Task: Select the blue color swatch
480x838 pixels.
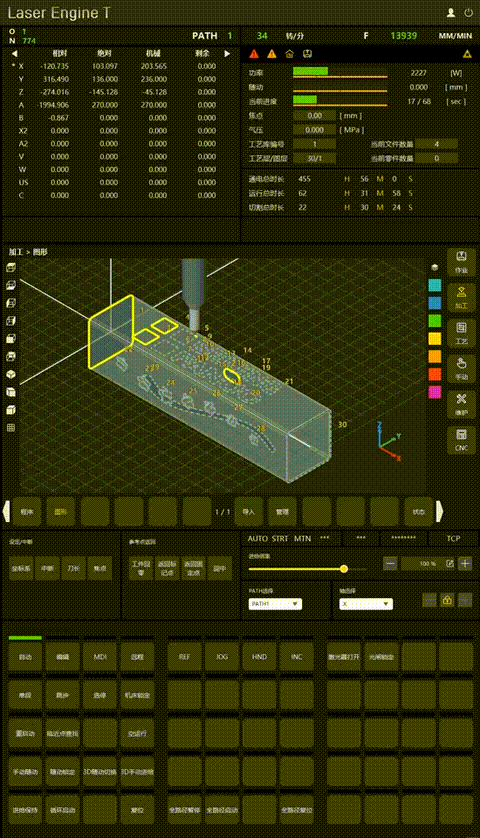Action: pyautogui.click(x=435, y=303)
